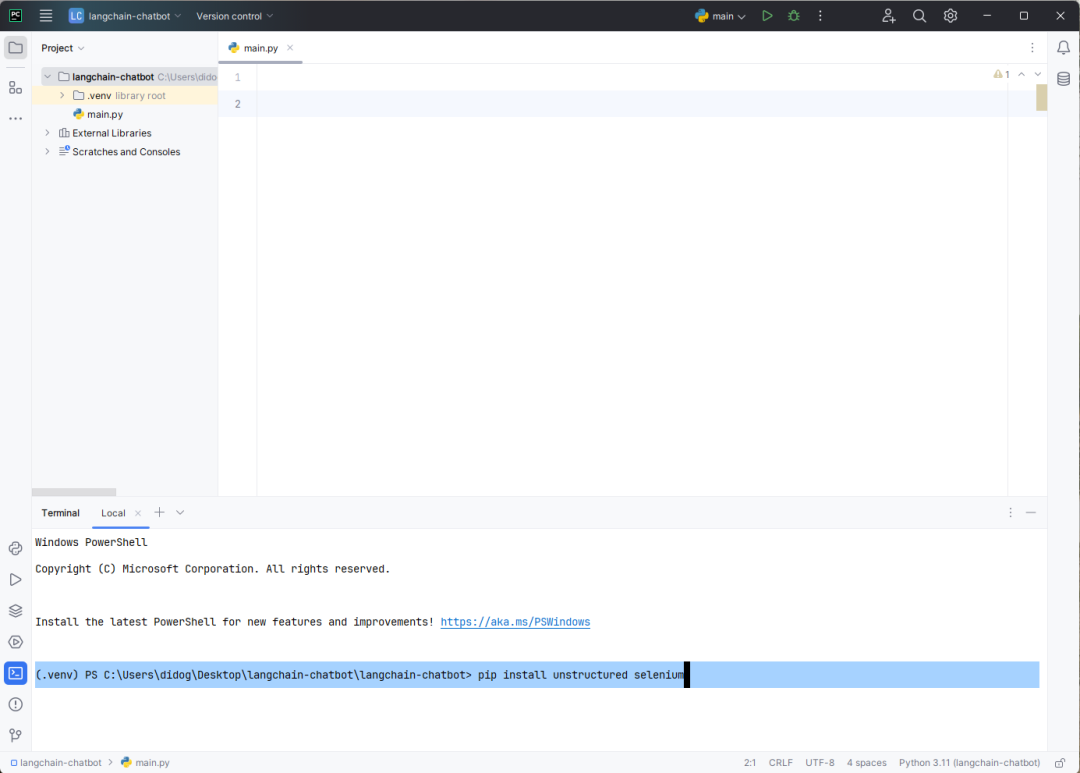The image size is (1080, 773).
Task: Close the Local terminal tab
Action: click(138, 513)
